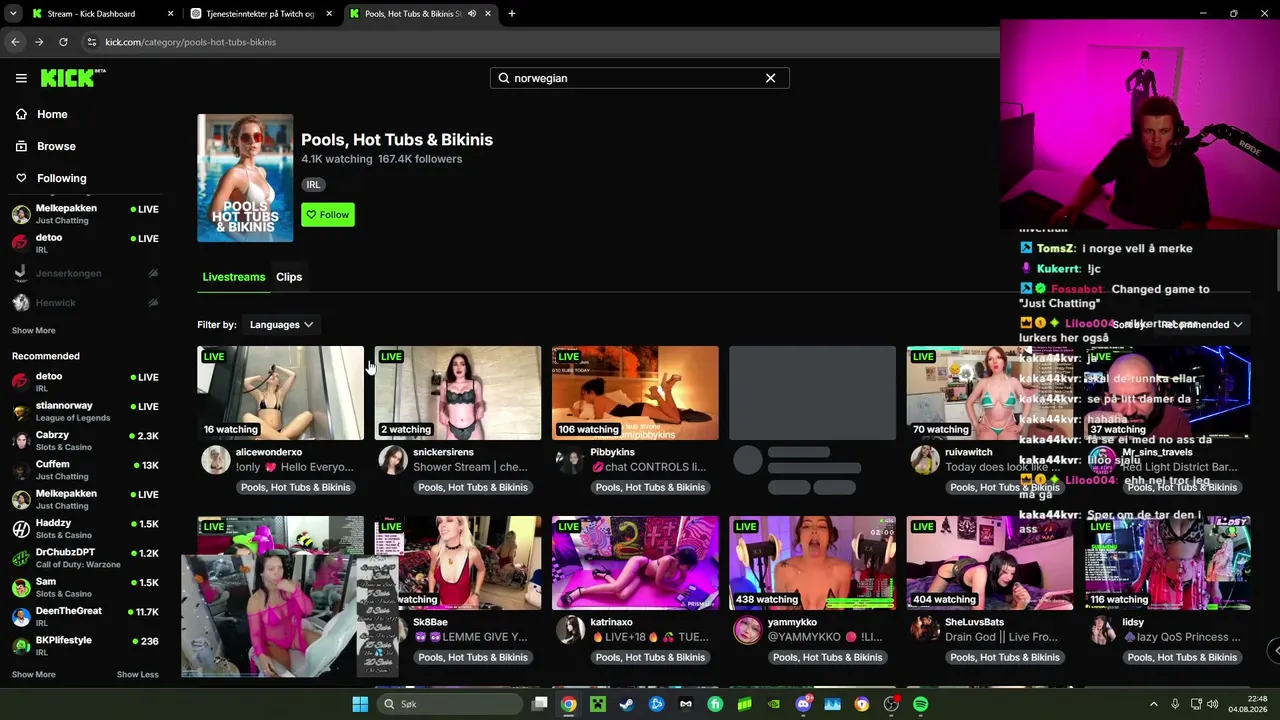Open yammykko stream thumbnail
The height and width of the screenshot is (720, 1280).
pos(812,563)
